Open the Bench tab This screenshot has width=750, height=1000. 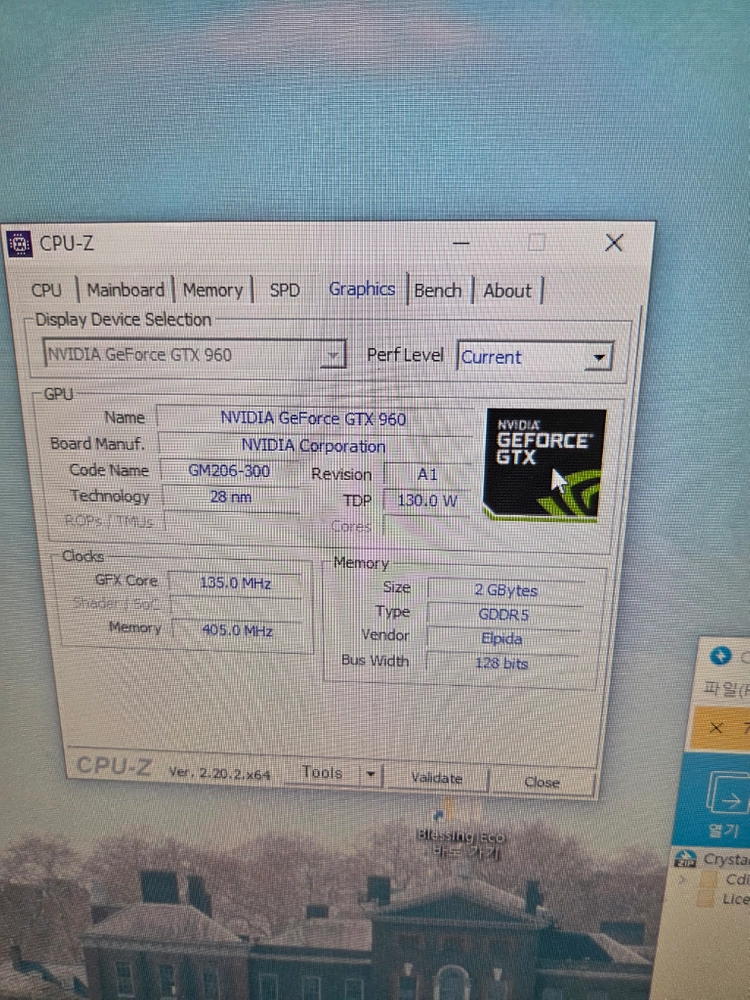click(438, 291)
